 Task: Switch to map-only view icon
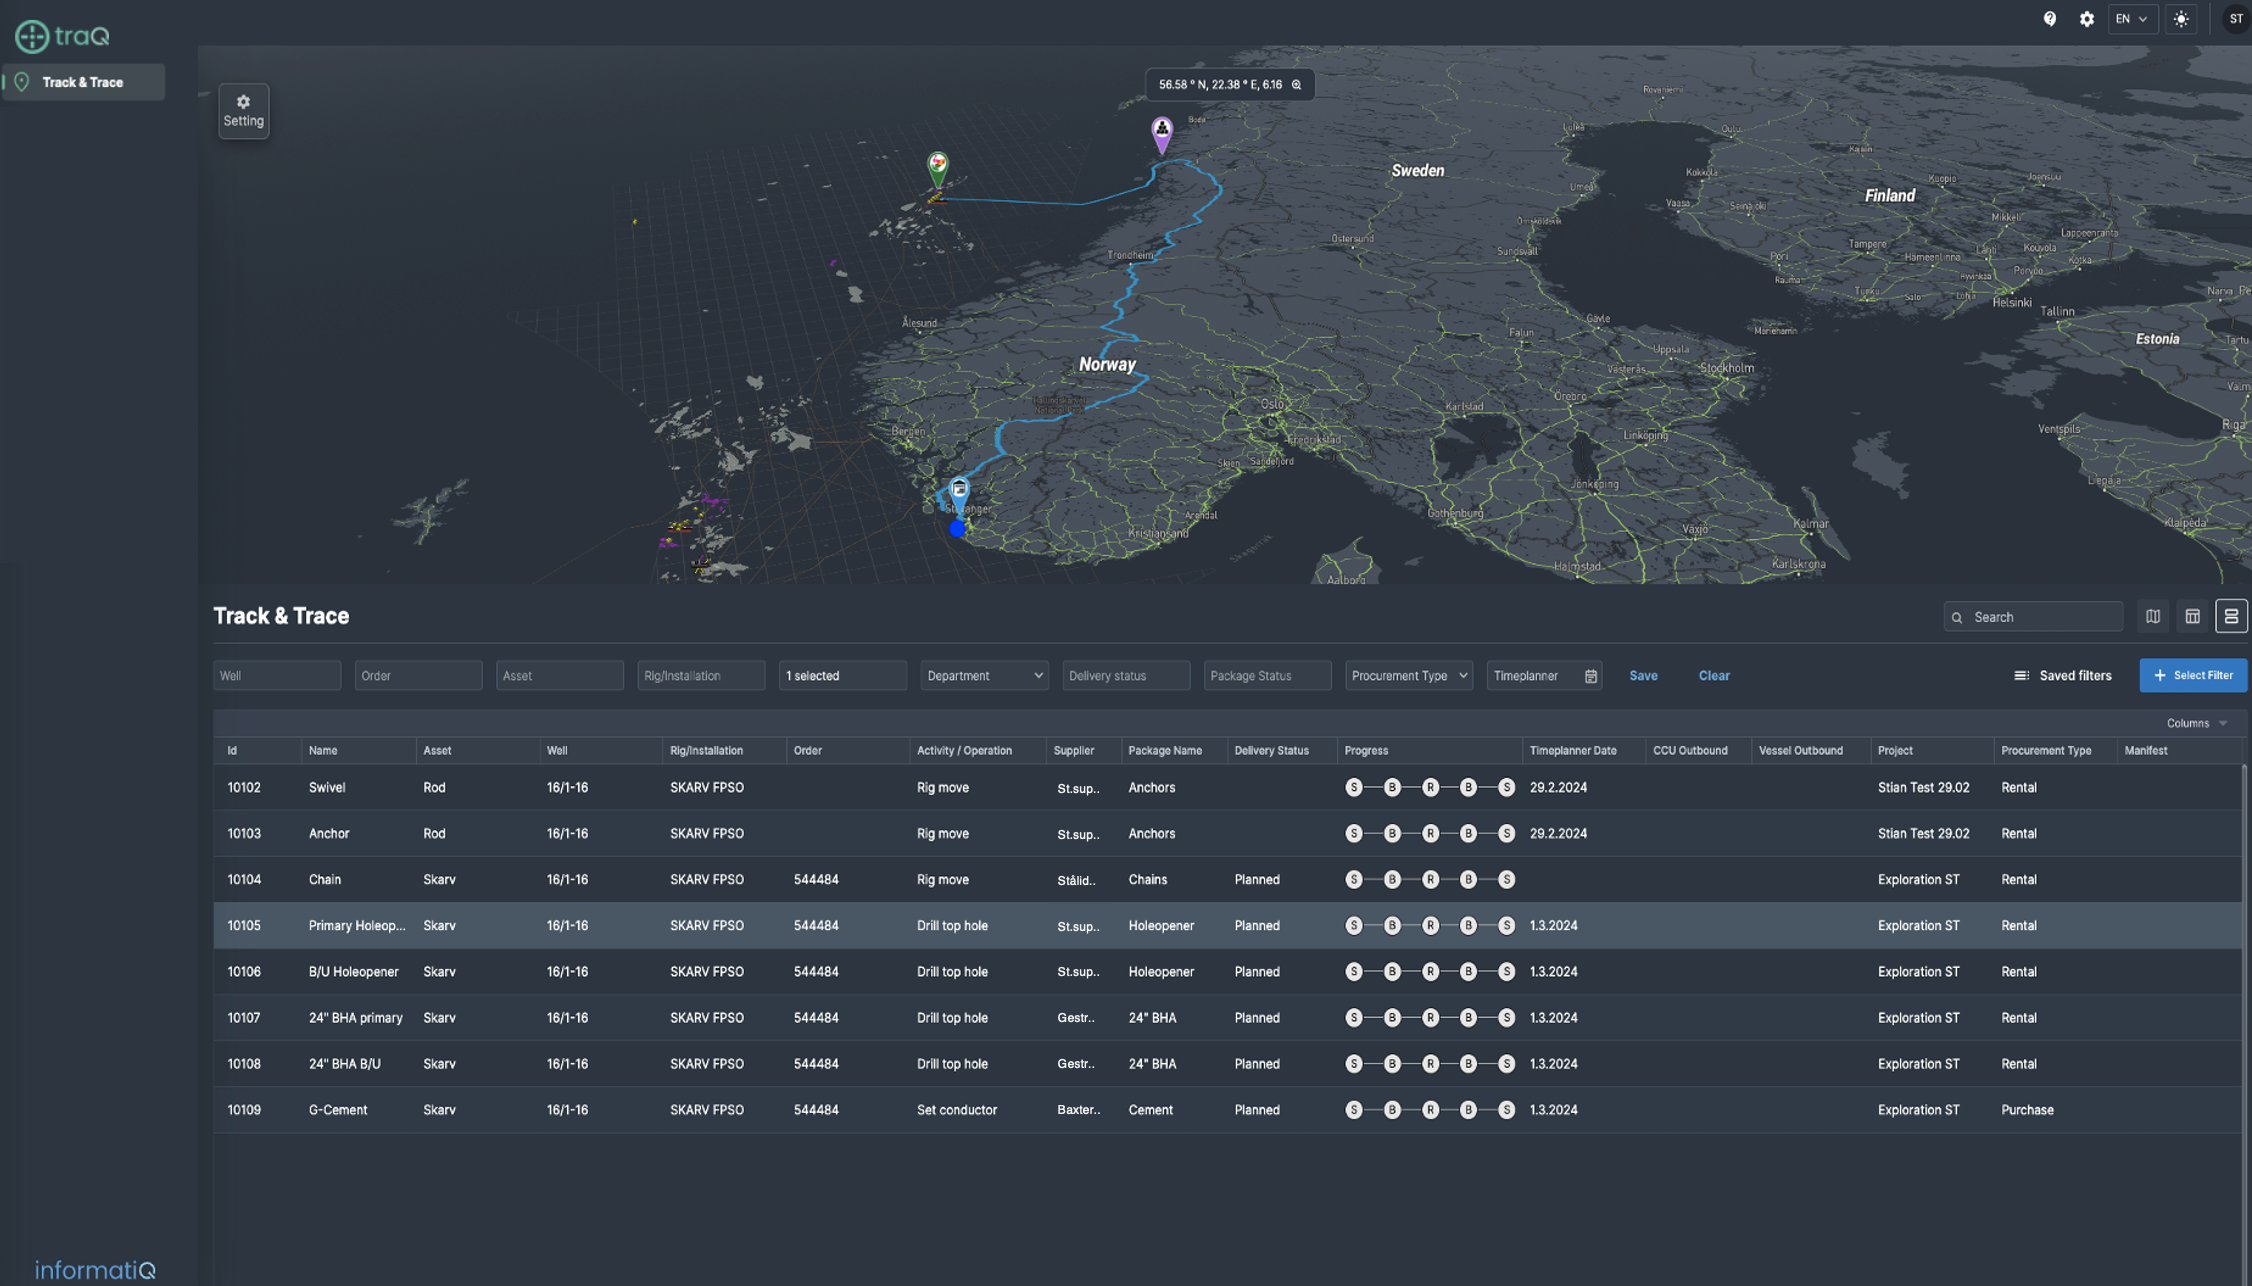[x=2153, y=617]
